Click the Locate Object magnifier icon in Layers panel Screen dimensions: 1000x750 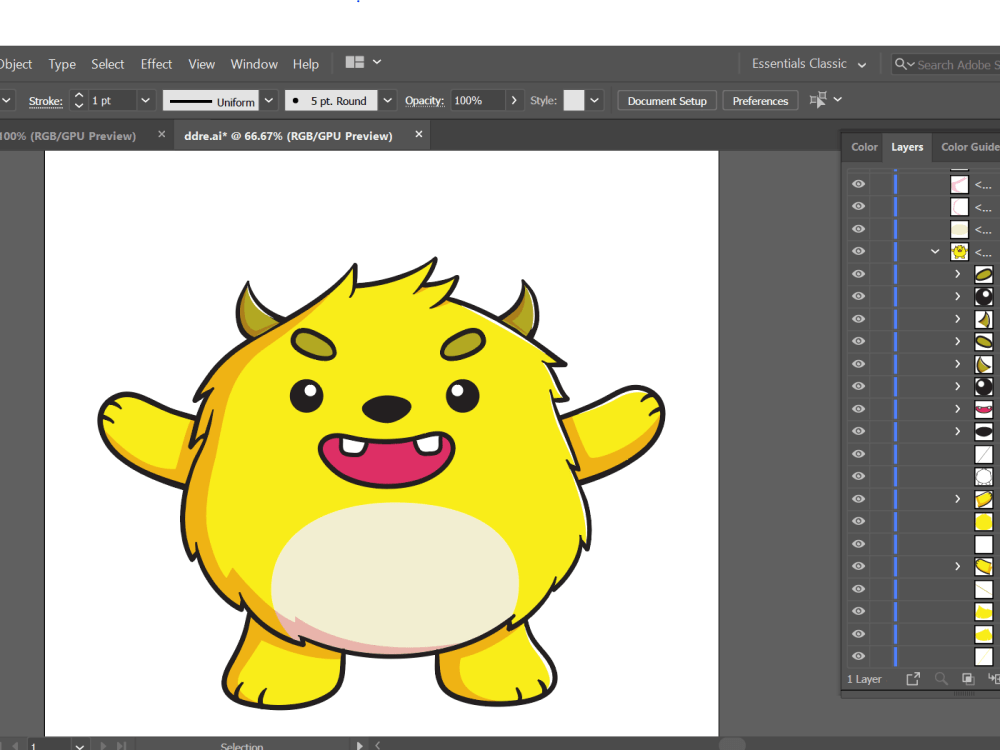(x=941, y=678)
